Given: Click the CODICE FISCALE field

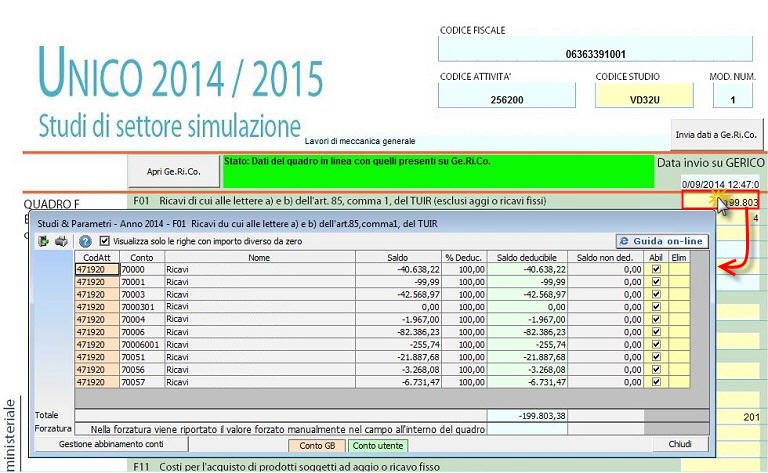Looking at the screenshot, I should tap(595, 49).
